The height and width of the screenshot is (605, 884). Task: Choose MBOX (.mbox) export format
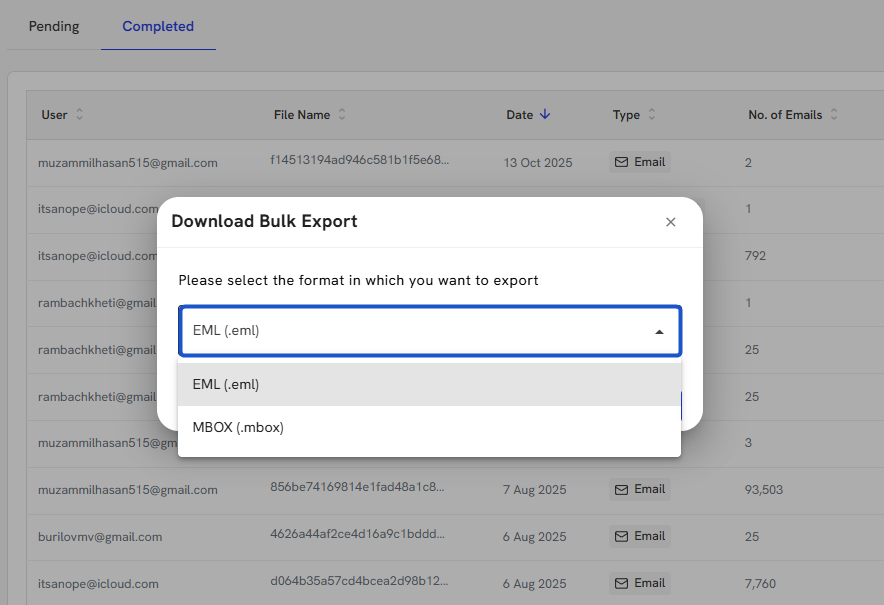click(429, 427)
